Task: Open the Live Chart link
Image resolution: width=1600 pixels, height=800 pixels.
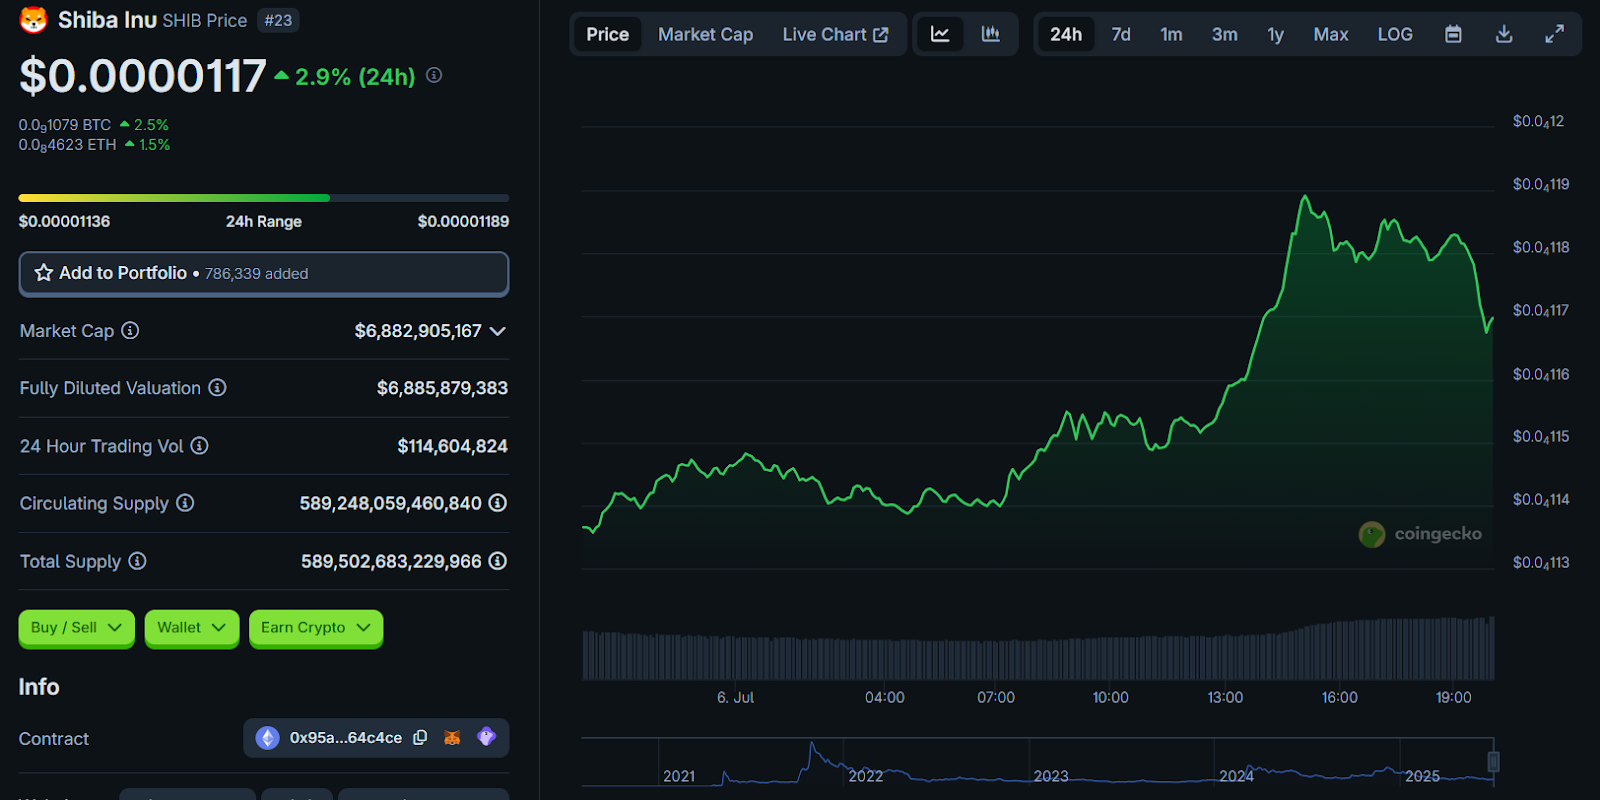Action: tap(834, 34)
